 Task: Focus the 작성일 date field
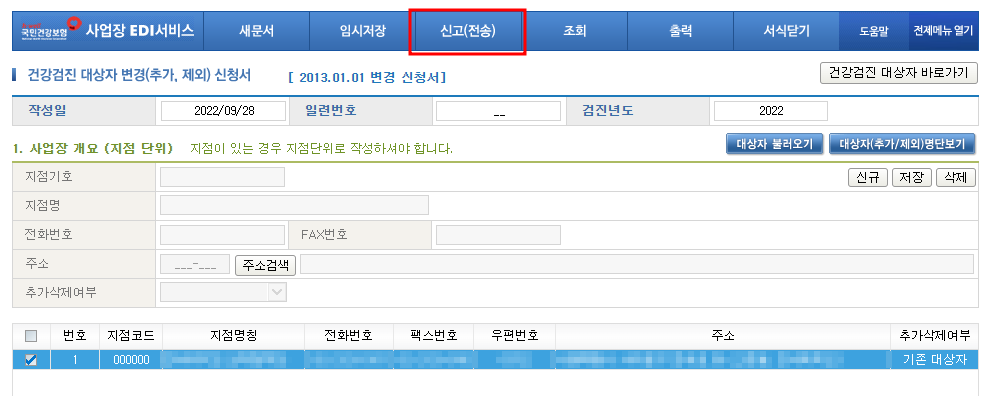(x=223, y=111)
